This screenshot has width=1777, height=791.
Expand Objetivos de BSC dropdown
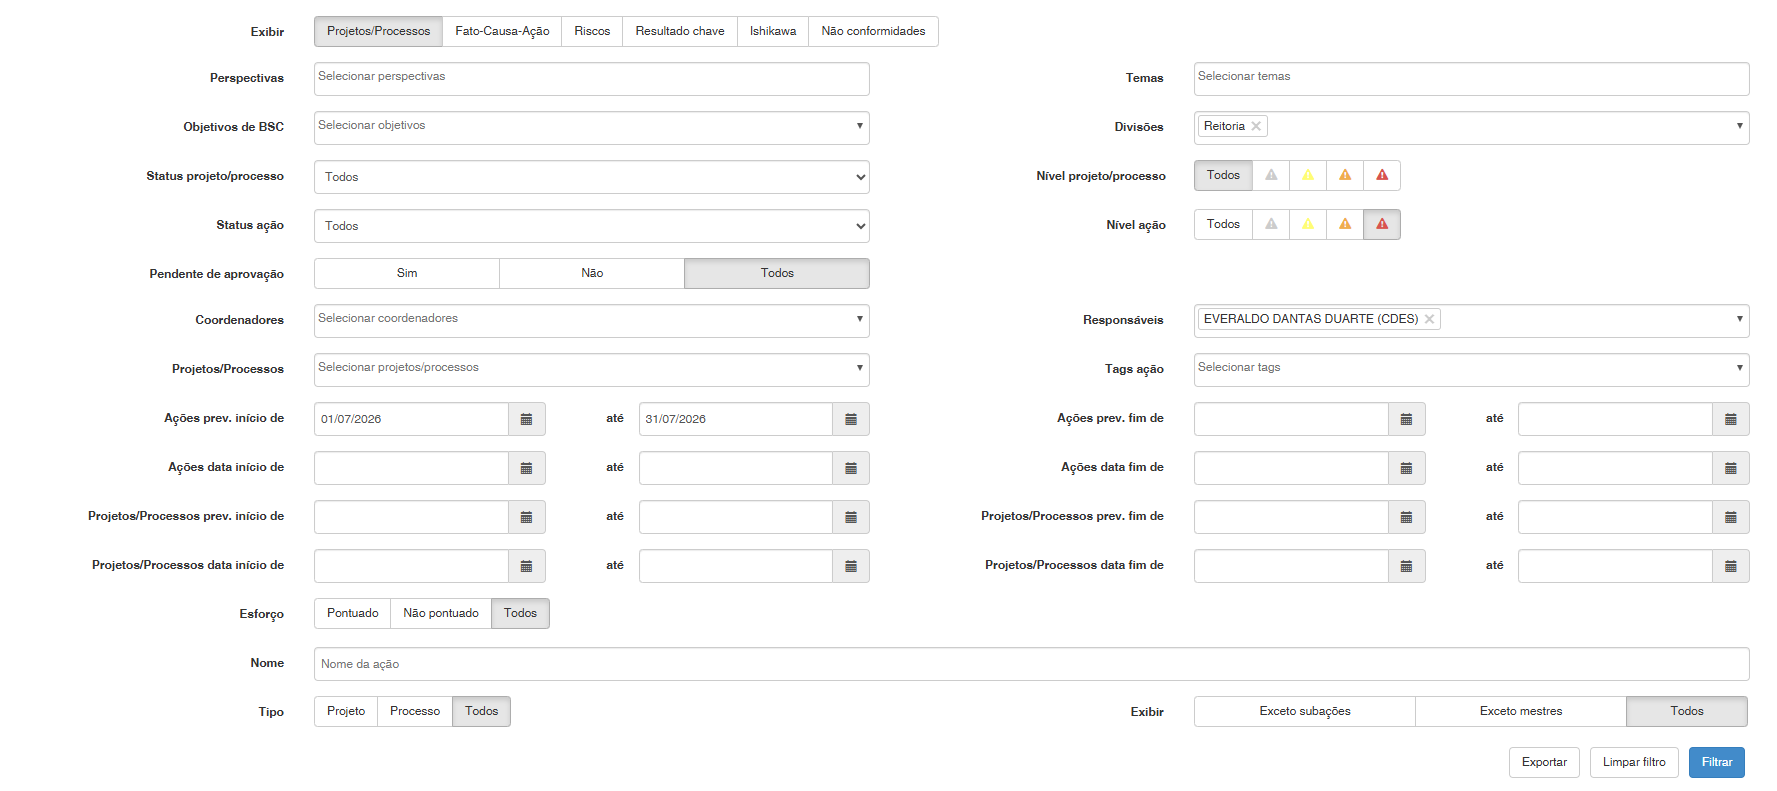(859, 126)
